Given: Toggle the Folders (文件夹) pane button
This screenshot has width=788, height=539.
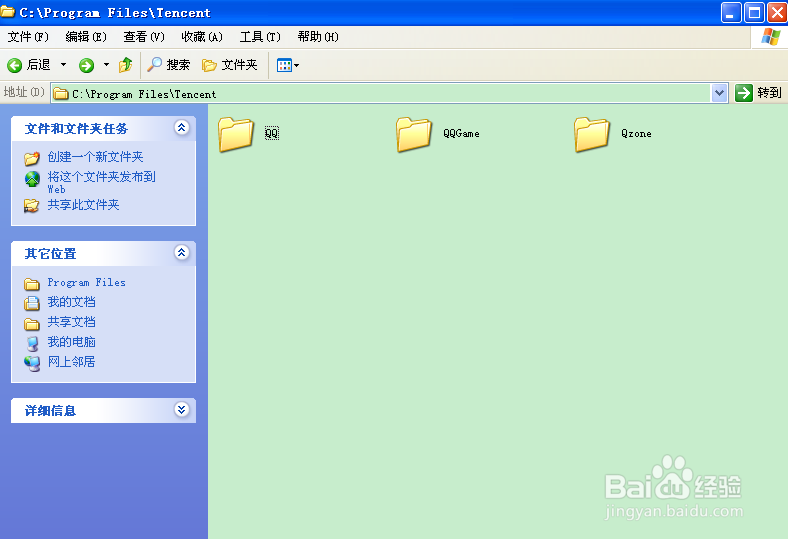Looking at the screenshot, I should [x=230, y=65].
